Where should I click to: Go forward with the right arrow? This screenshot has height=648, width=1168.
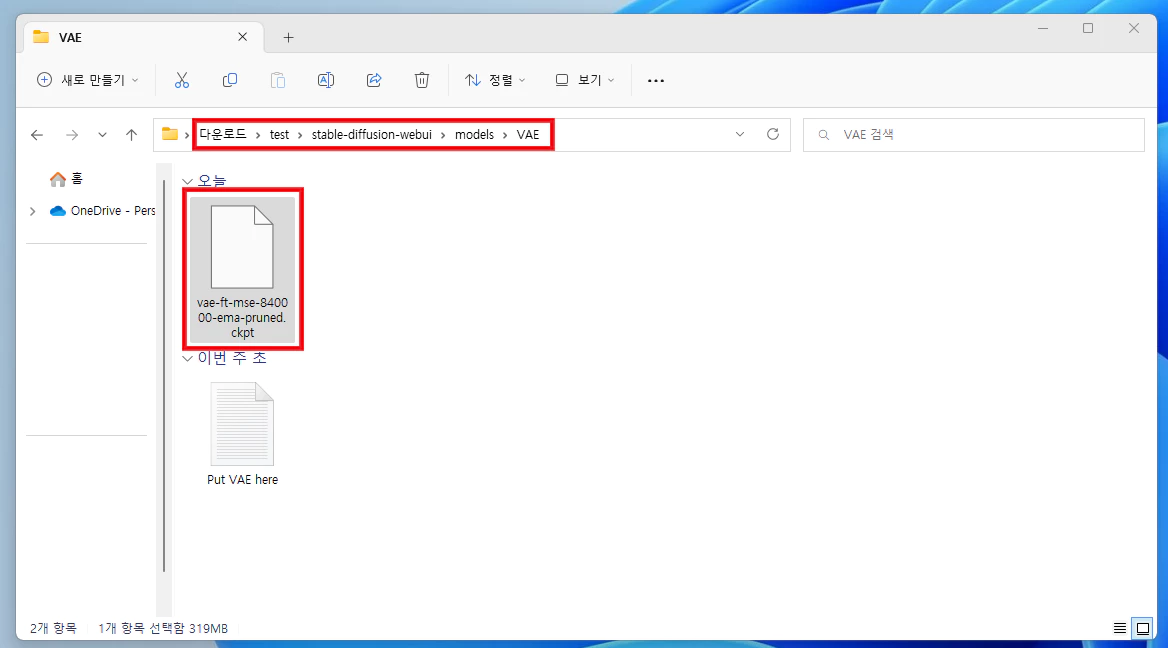point(72,135)
